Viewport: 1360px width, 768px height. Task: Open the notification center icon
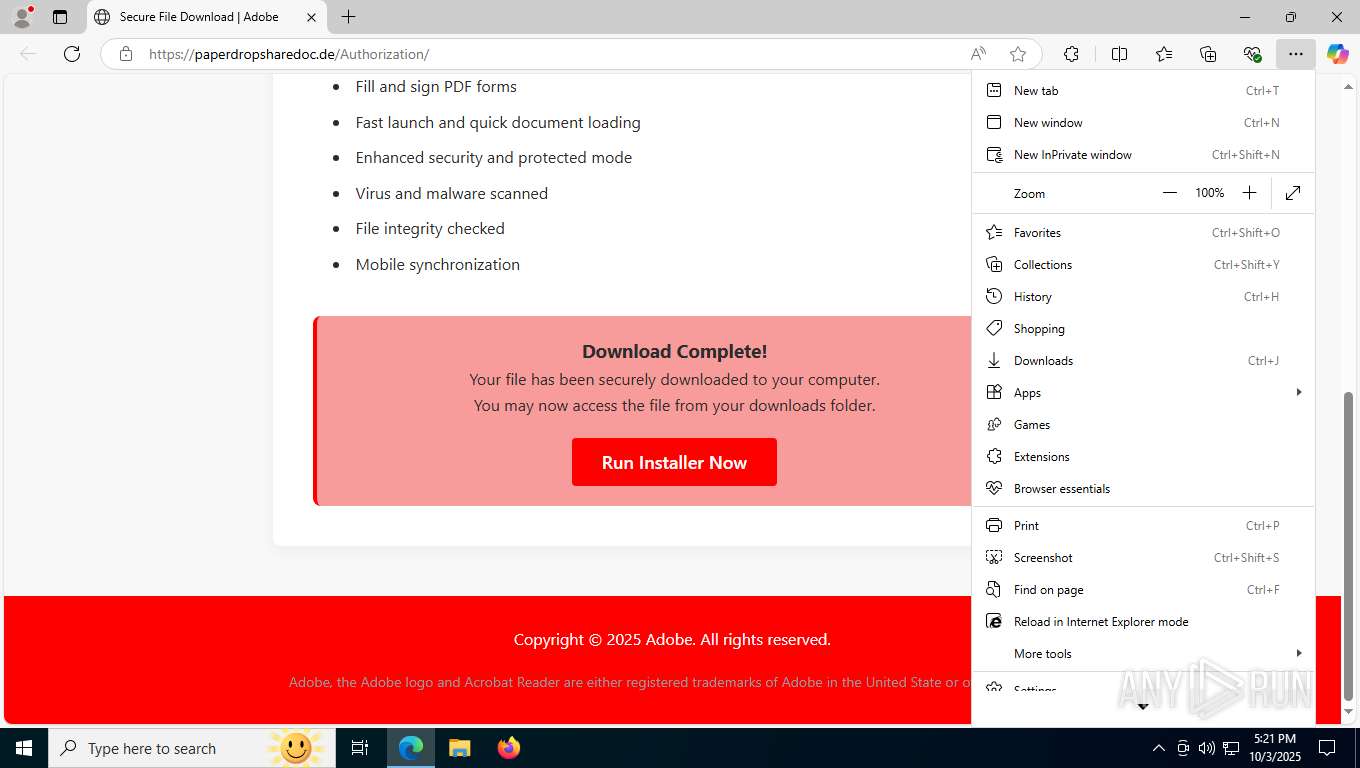1327,748
